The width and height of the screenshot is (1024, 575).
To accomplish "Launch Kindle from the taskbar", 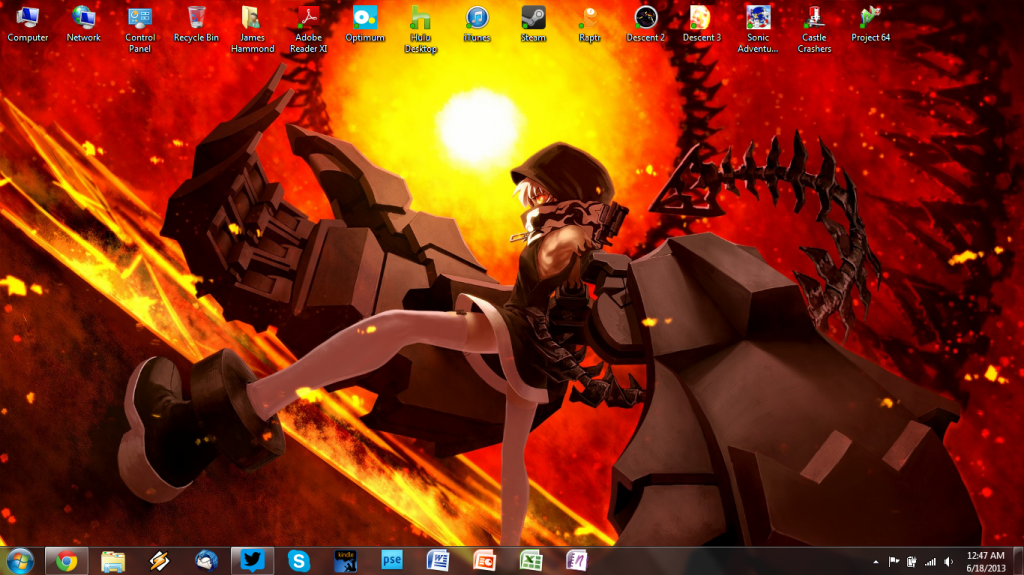I will (345, 561).
